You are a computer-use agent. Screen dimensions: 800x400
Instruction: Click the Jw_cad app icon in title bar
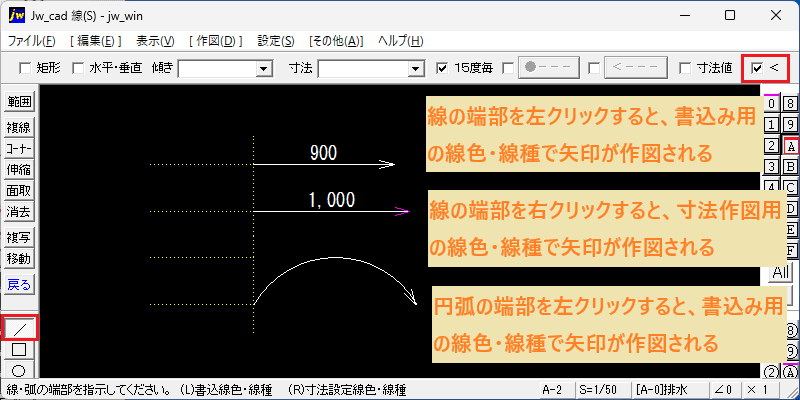17,16
